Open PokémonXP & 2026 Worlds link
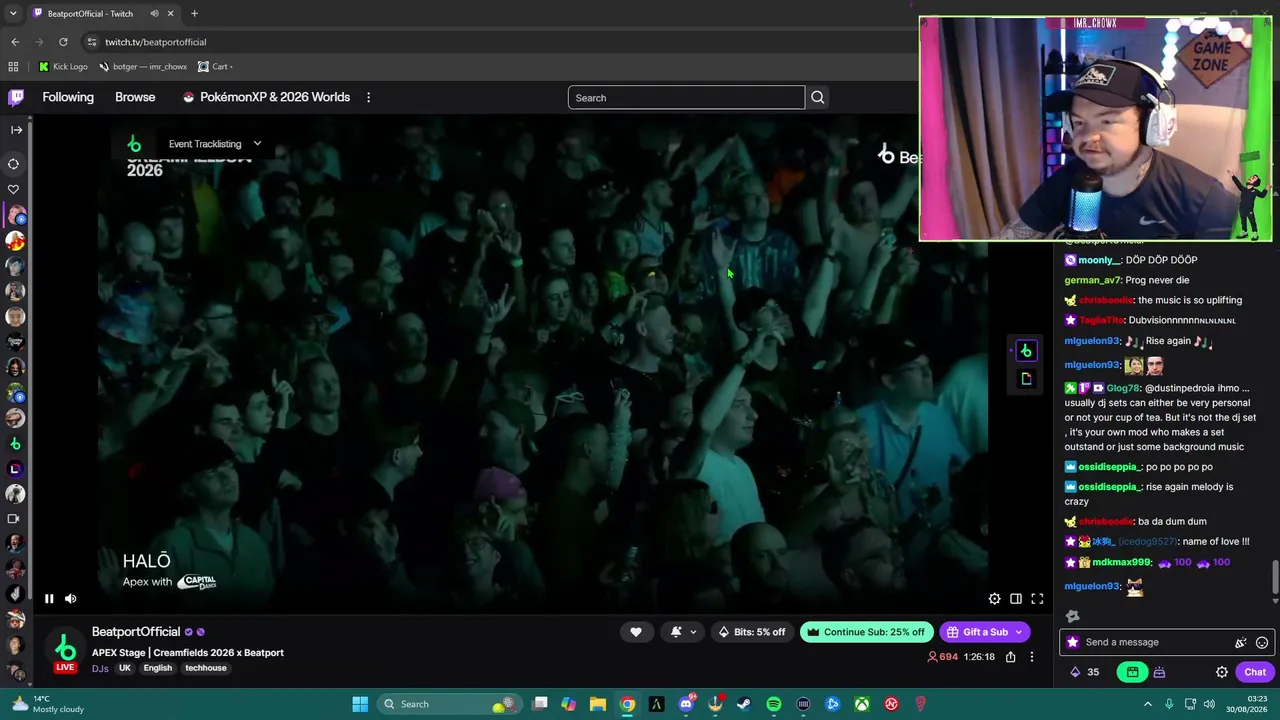The width and height of the screenshot is (1280, 720). (266, 97)
